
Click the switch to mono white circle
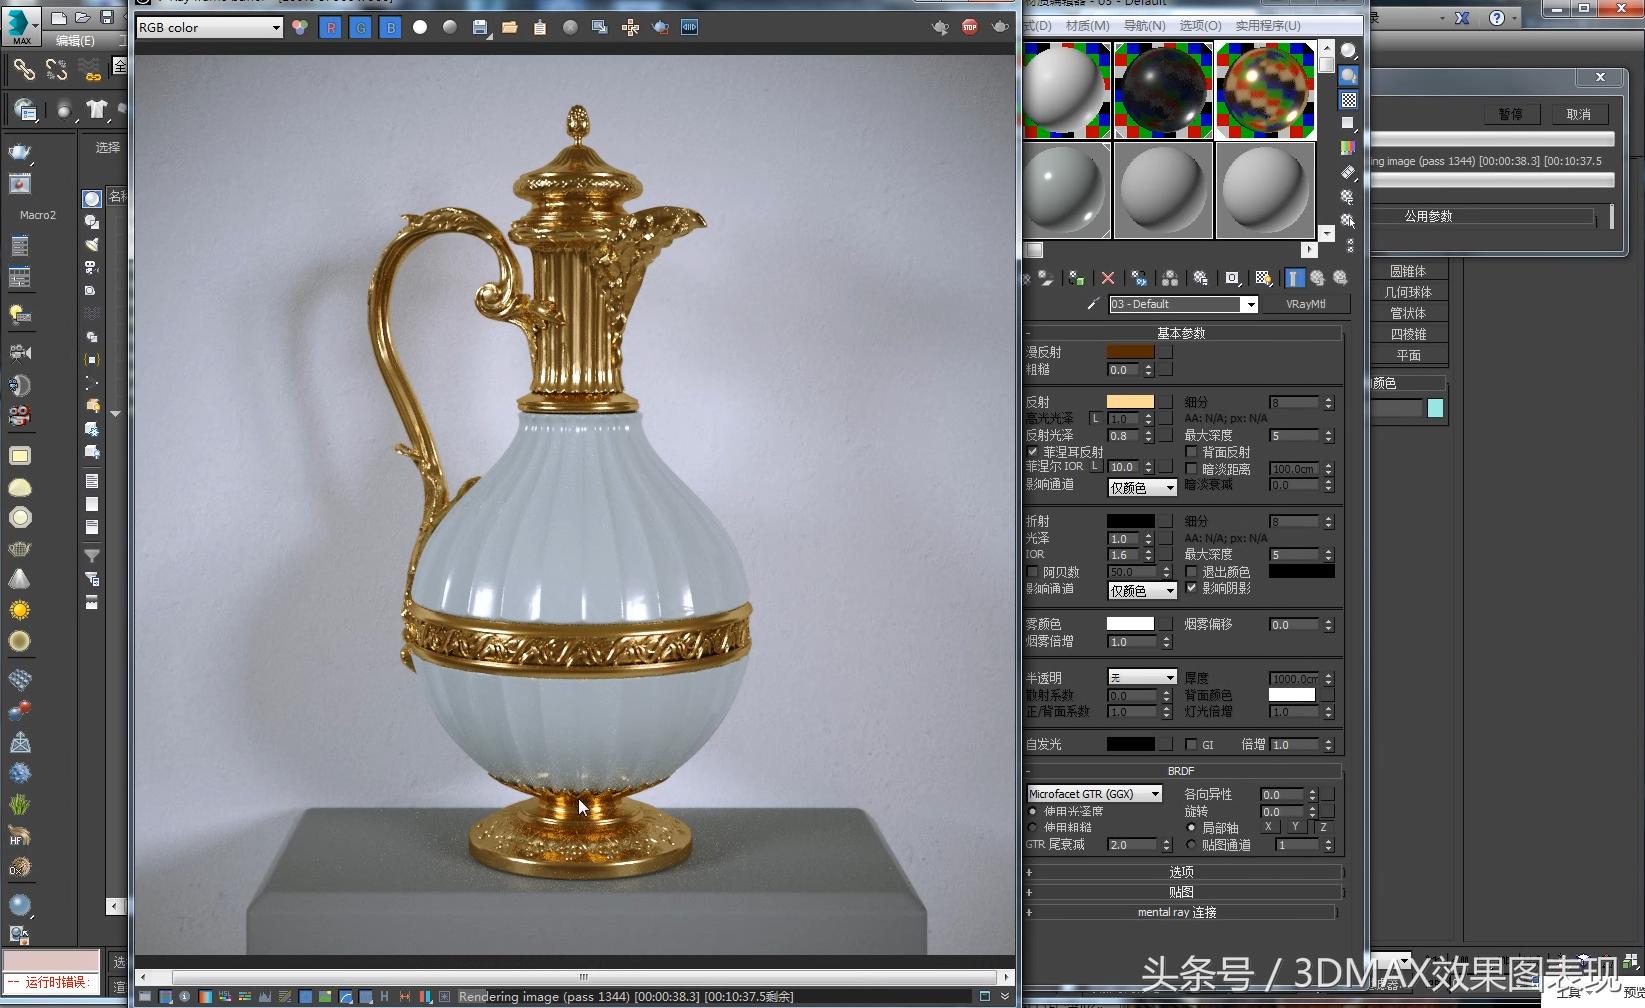coord(420,28)
